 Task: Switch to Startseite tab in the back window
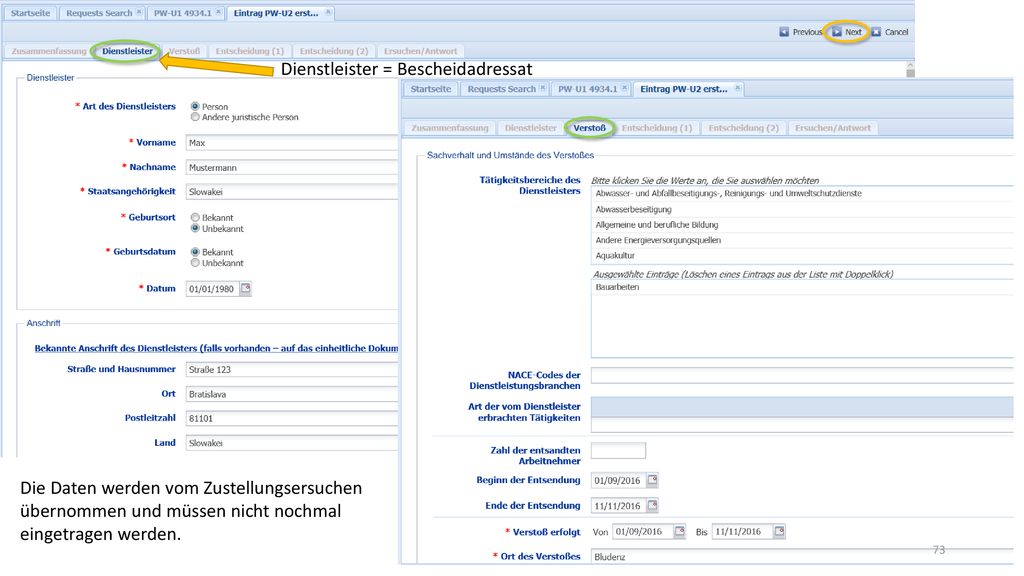[x=31, y=13]
